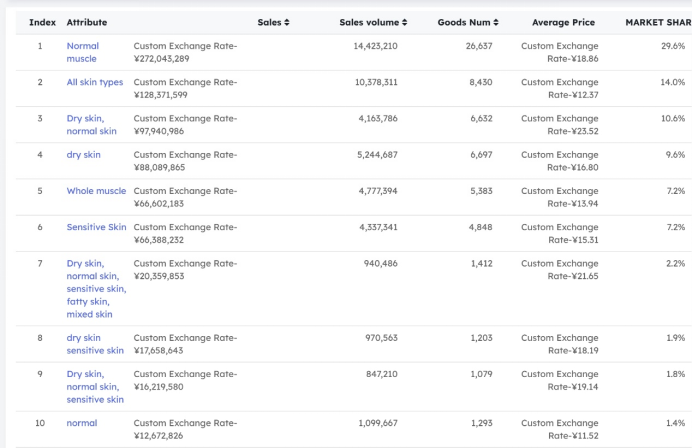This screenshot has height=448, width=693.
Task: Open the Sensitive Skin attribute link
Action: (96, 227)
